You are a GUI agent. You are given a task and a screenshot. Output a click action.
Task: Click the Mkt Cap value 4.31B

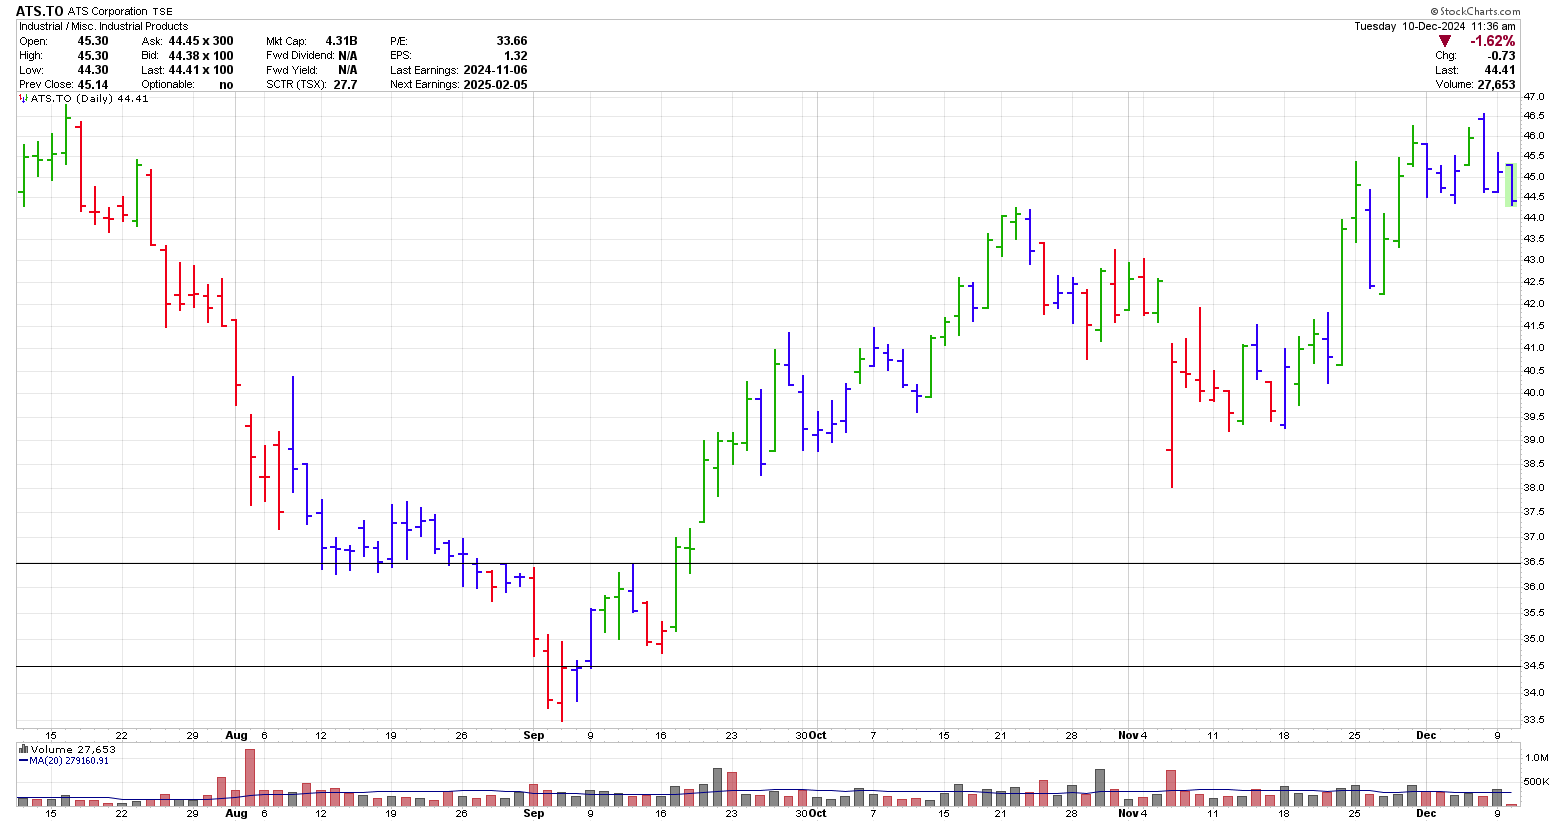(341, 41)
